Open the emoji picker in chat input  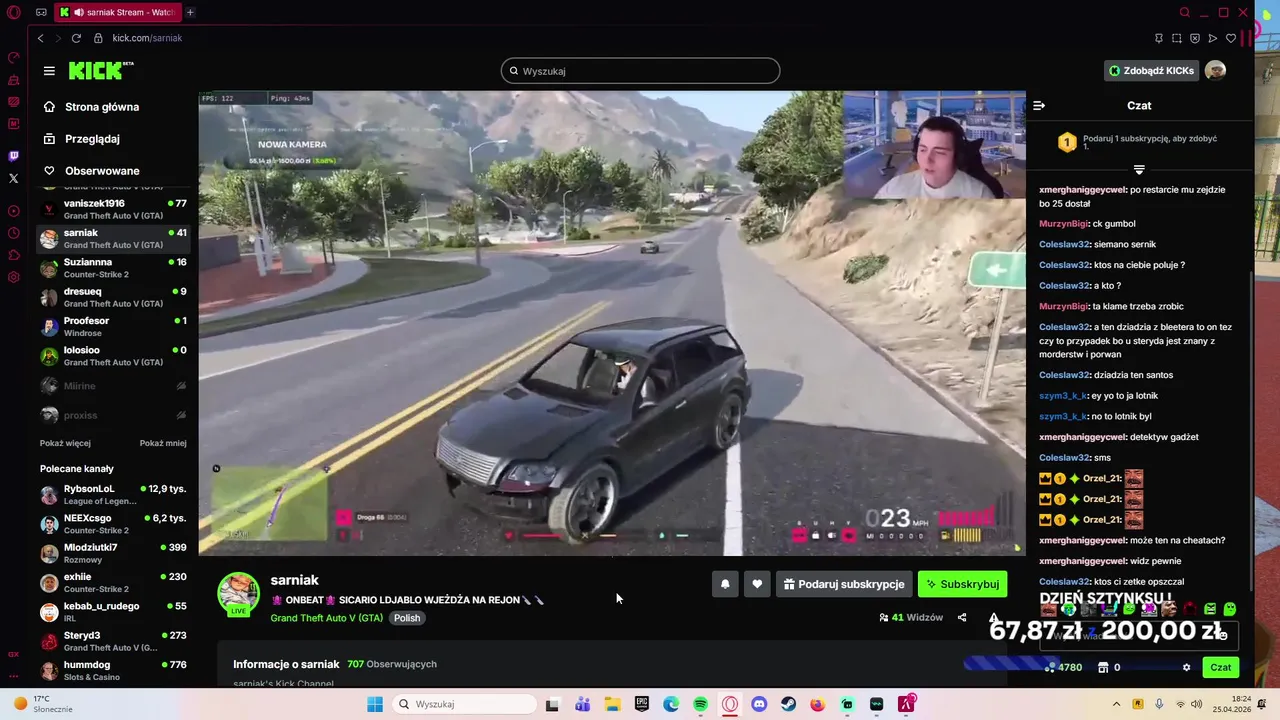pyautogui.click(x=1222, y=635)
